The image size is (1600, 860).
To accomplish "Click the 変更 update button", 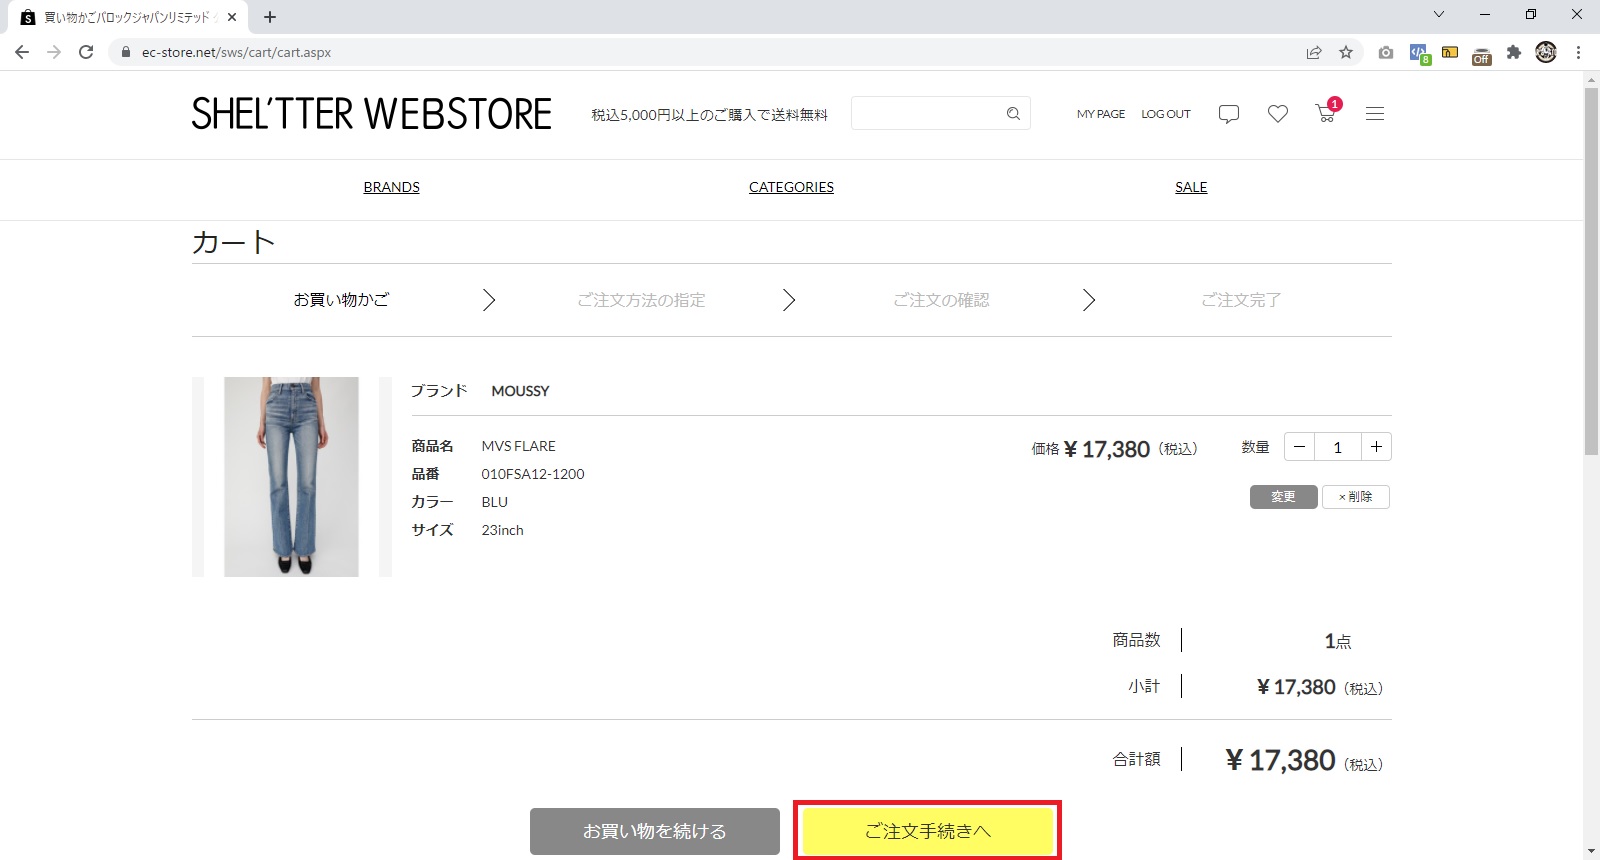I will point(1283,497).
